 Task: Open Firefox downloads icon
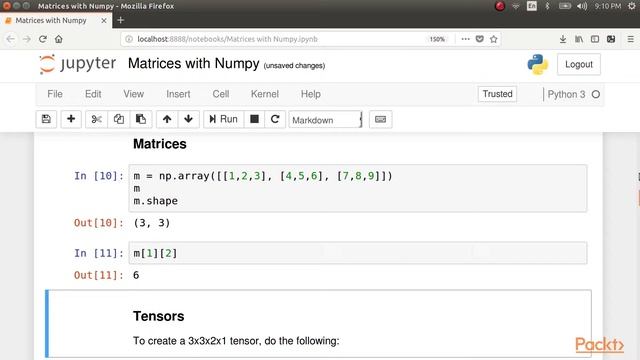(562, 39)
